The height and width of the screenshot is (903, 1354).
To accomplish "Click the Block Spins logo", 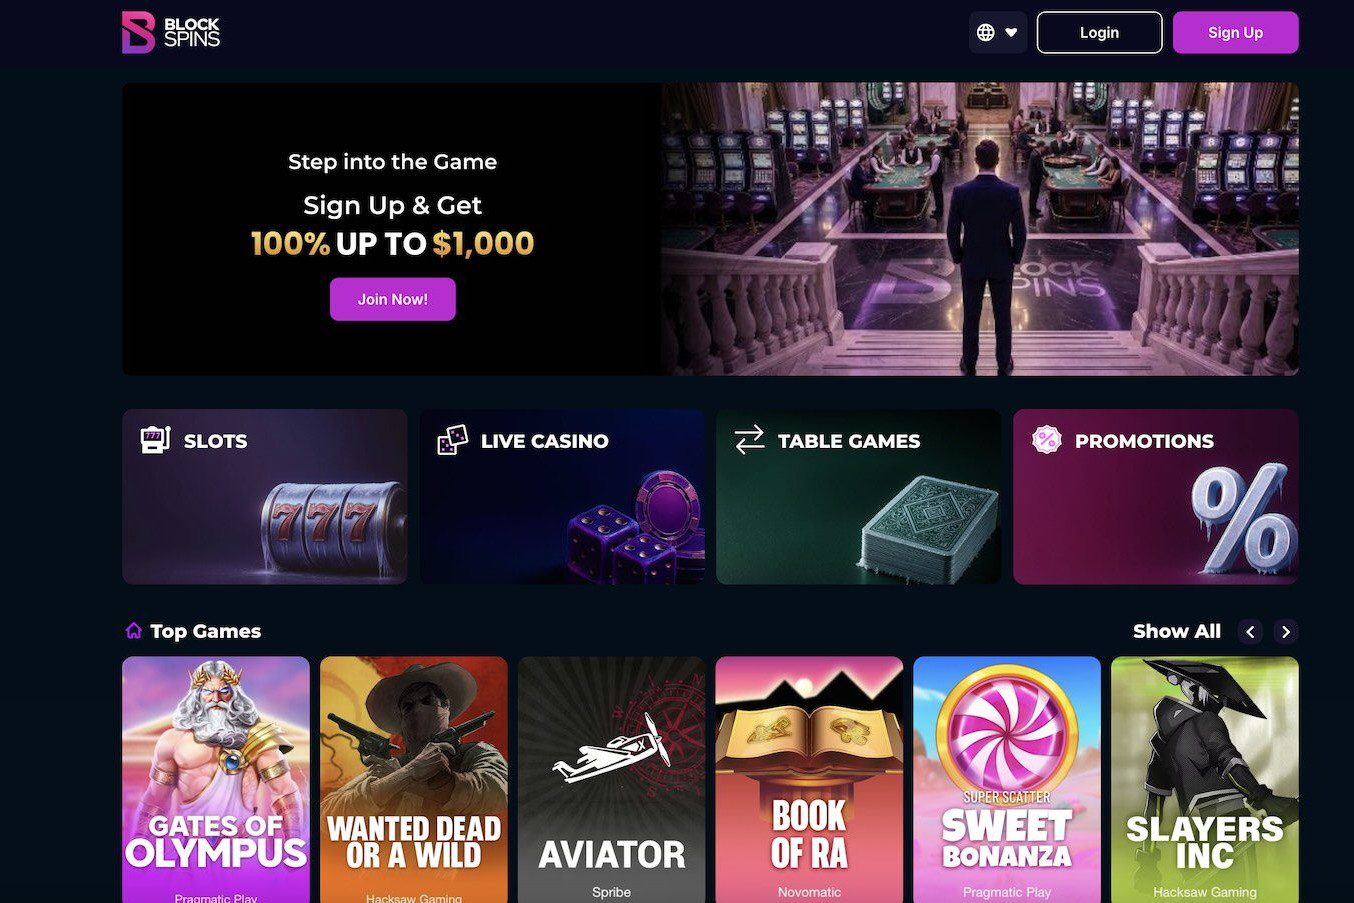I will [x=171, y=32].
